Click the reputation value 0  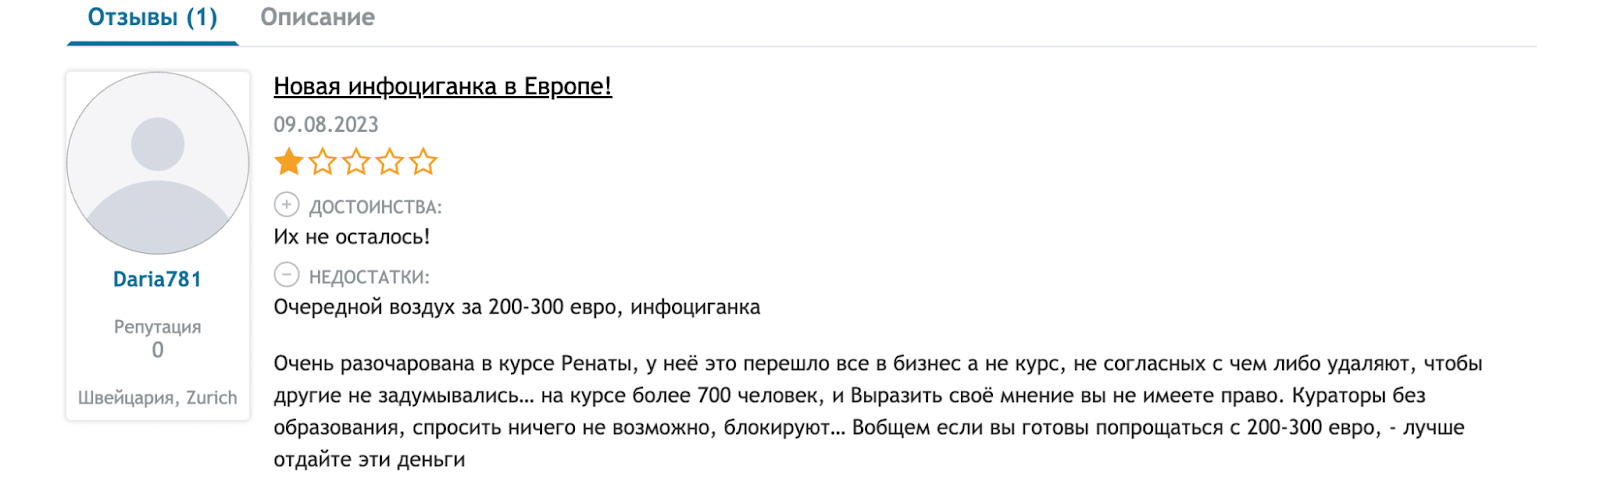click(x=158, y=350)
